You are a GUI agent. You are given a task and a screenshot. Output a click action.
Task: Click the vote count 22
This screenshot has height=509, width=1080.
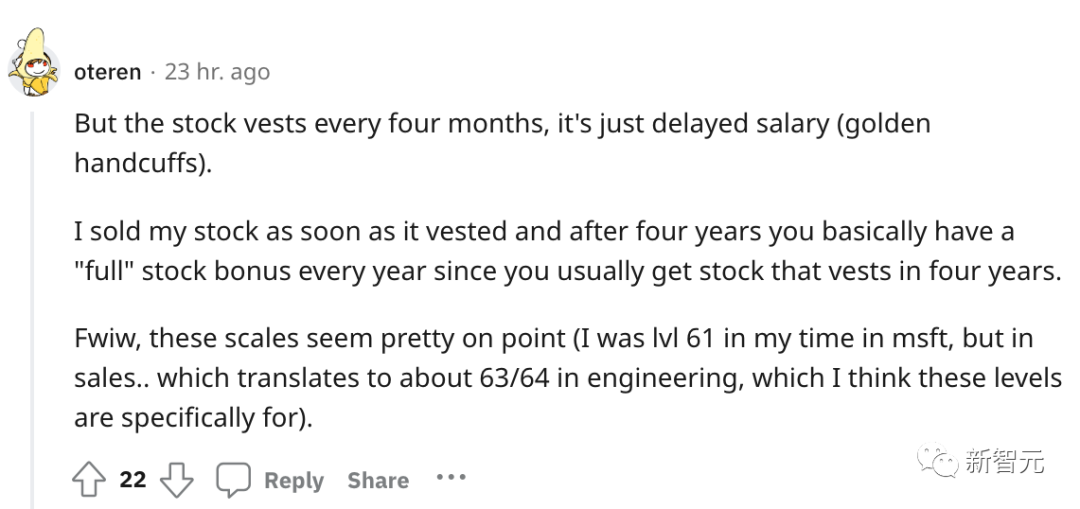click(133, 479)
